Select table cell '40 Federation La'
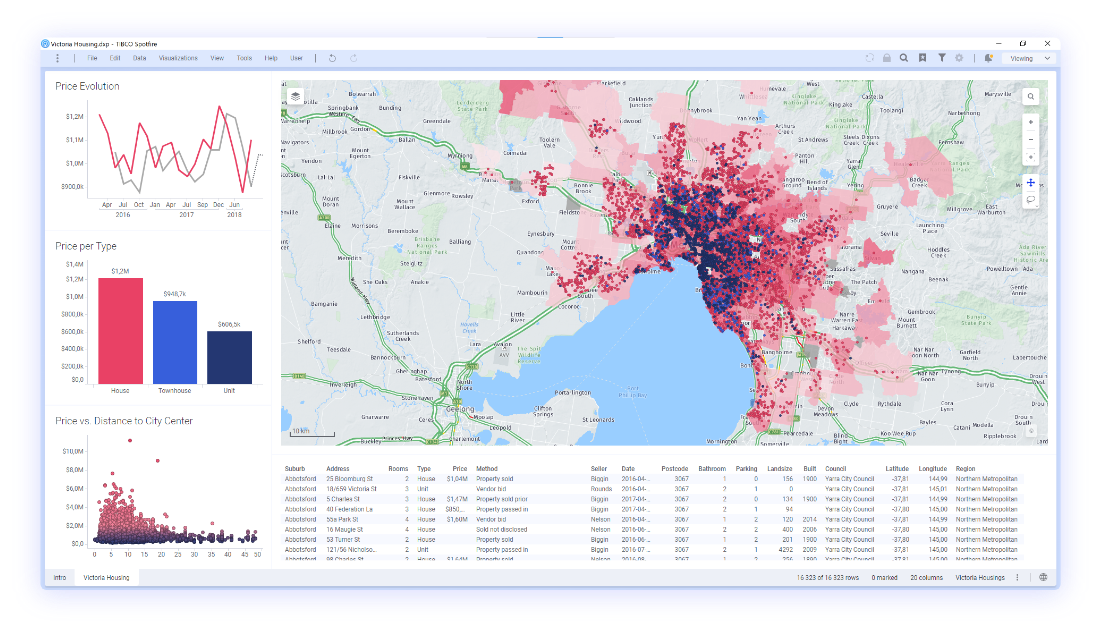This screenshot has width=1102, height=634. coord(349,509)
